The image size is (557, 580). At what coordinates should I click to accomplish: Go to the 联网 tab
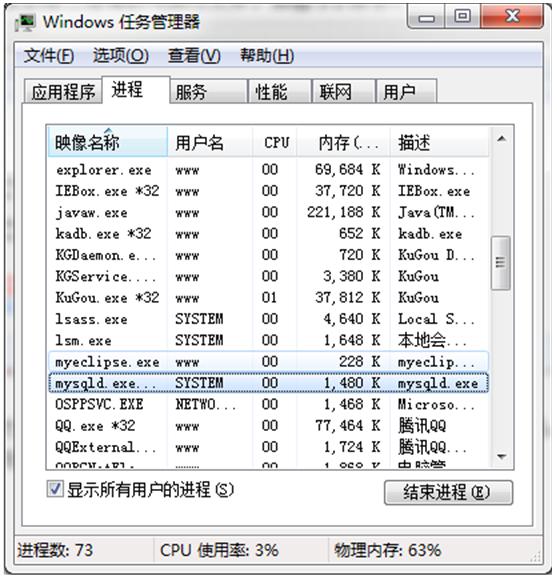click(x=343, y=92)
